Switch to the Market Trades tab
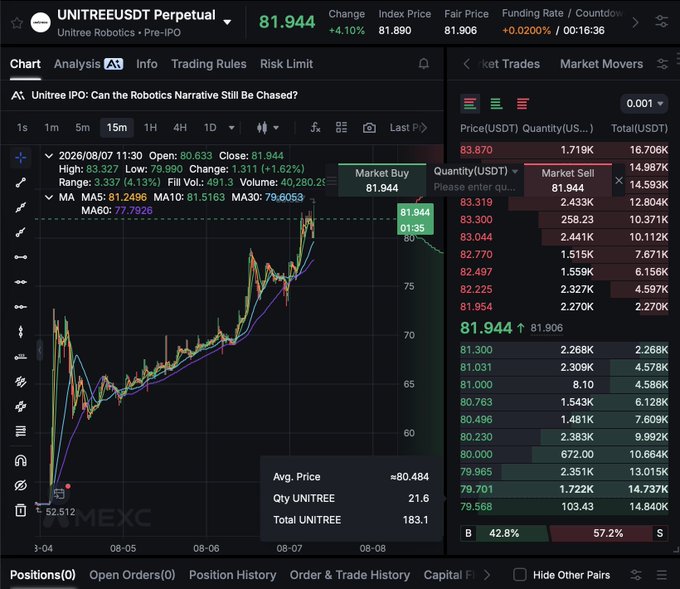 pos(509,64)
